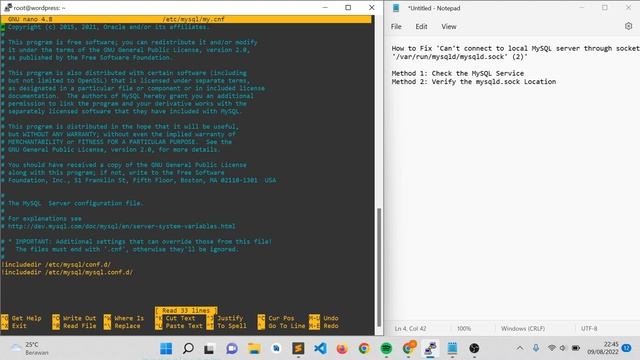
Task: Click Read File in nano shortcuts
Action: pyautogui.click(x=80, y=326)
